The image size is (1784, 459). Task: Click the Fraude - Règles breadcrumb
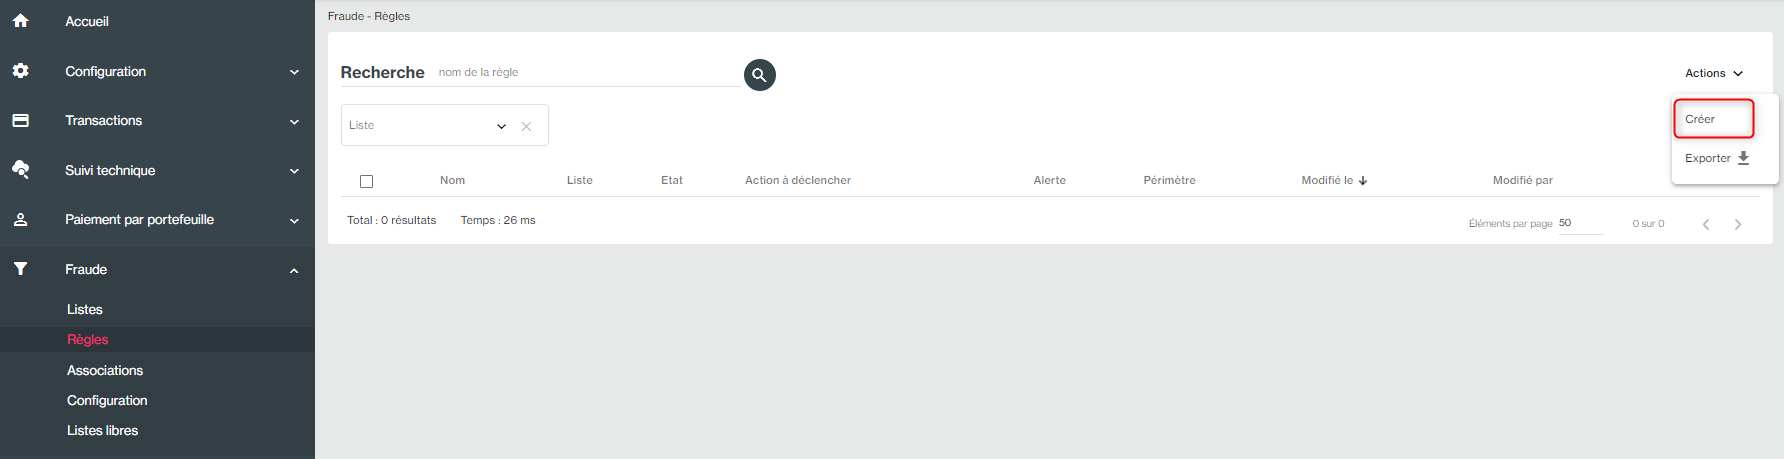coord(369,16)
